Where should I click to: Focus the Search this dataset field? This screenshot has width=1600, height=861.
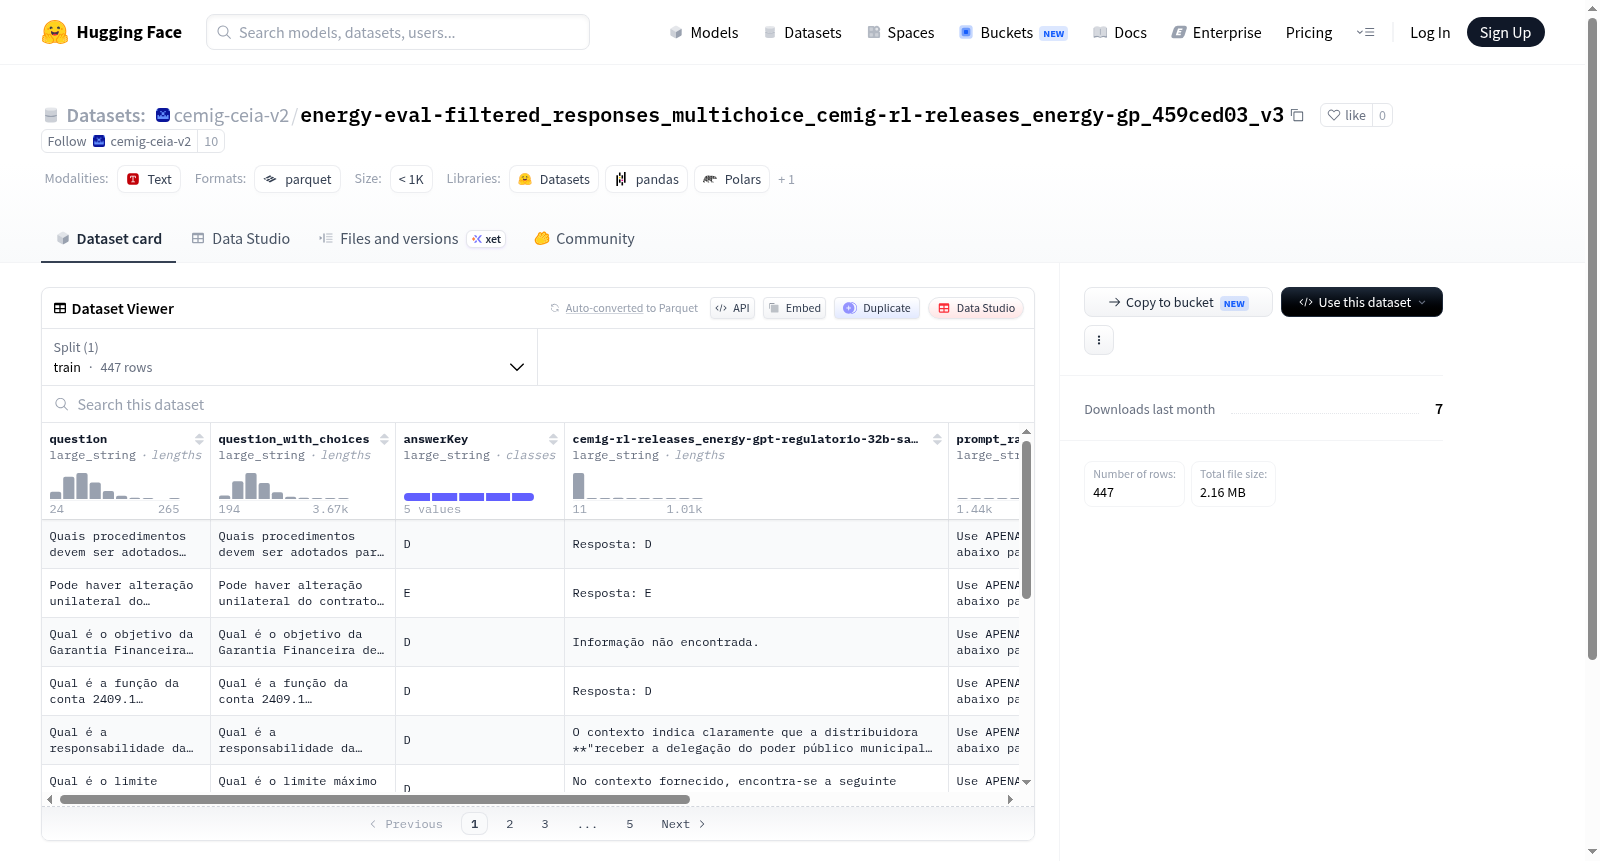pos(538,404)
